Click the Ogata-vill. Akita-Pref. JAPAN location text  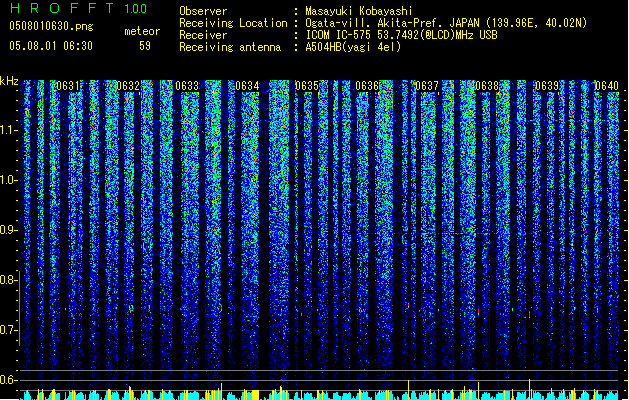point(446,23)
